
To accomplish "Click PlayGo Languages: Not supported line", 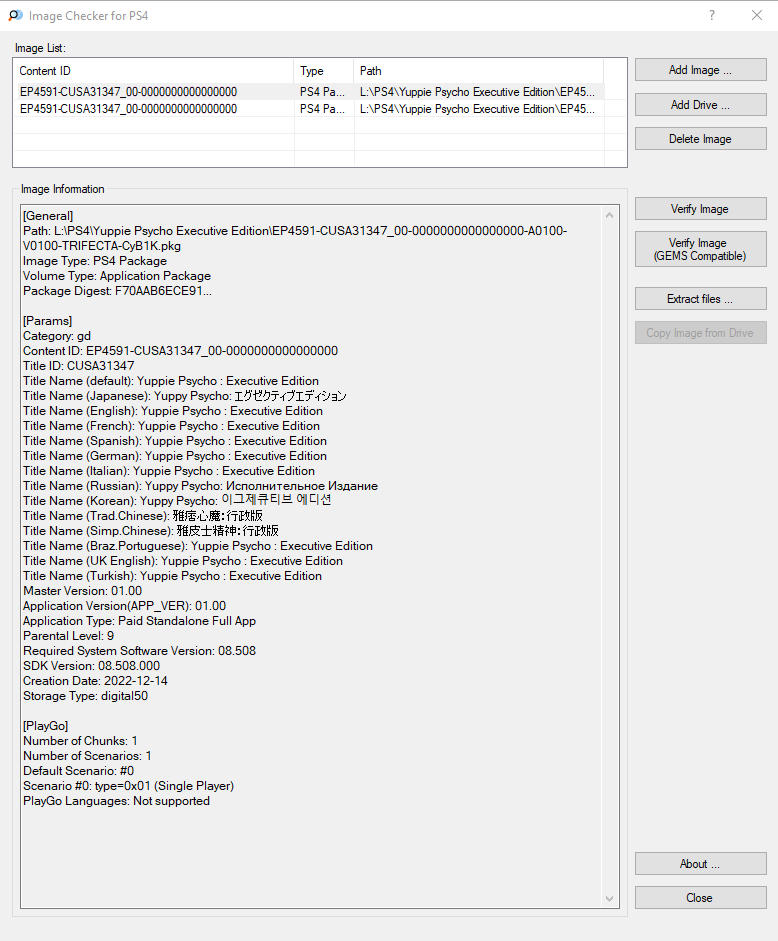I will coord(116,801).
